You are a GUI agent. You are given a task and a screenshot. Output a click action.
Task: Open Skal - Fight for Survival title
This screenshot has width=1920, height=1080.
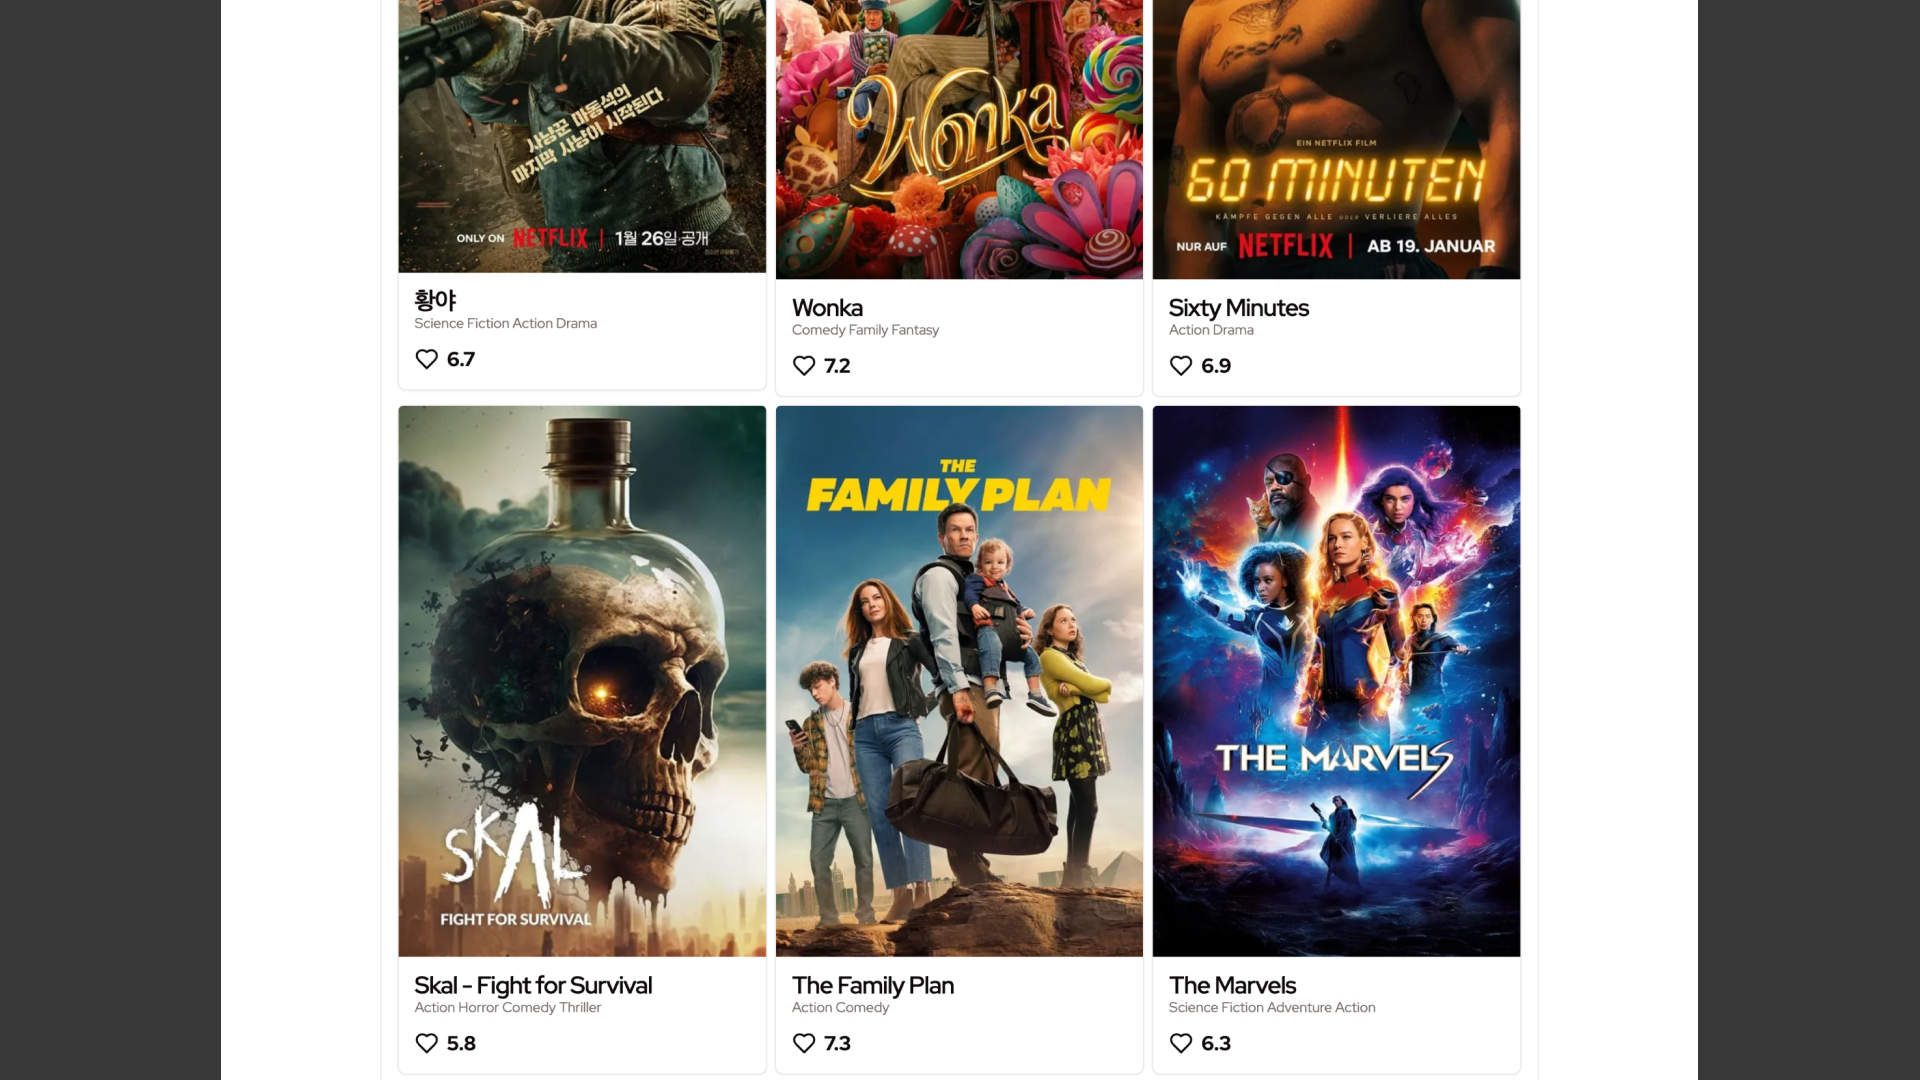[x=533, y=985]
